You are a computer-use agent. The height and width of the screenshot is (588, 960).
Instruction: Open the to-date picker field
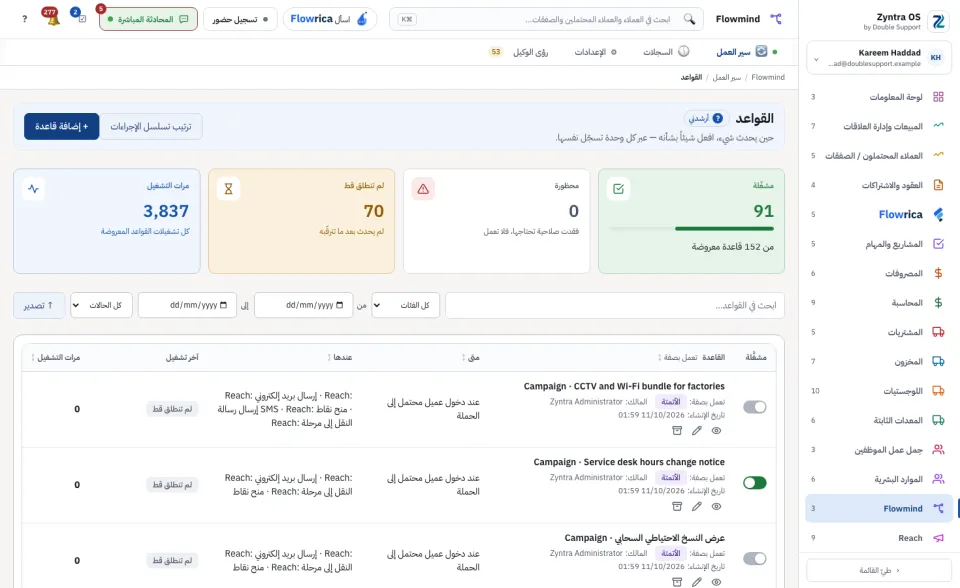click(187, 305)
